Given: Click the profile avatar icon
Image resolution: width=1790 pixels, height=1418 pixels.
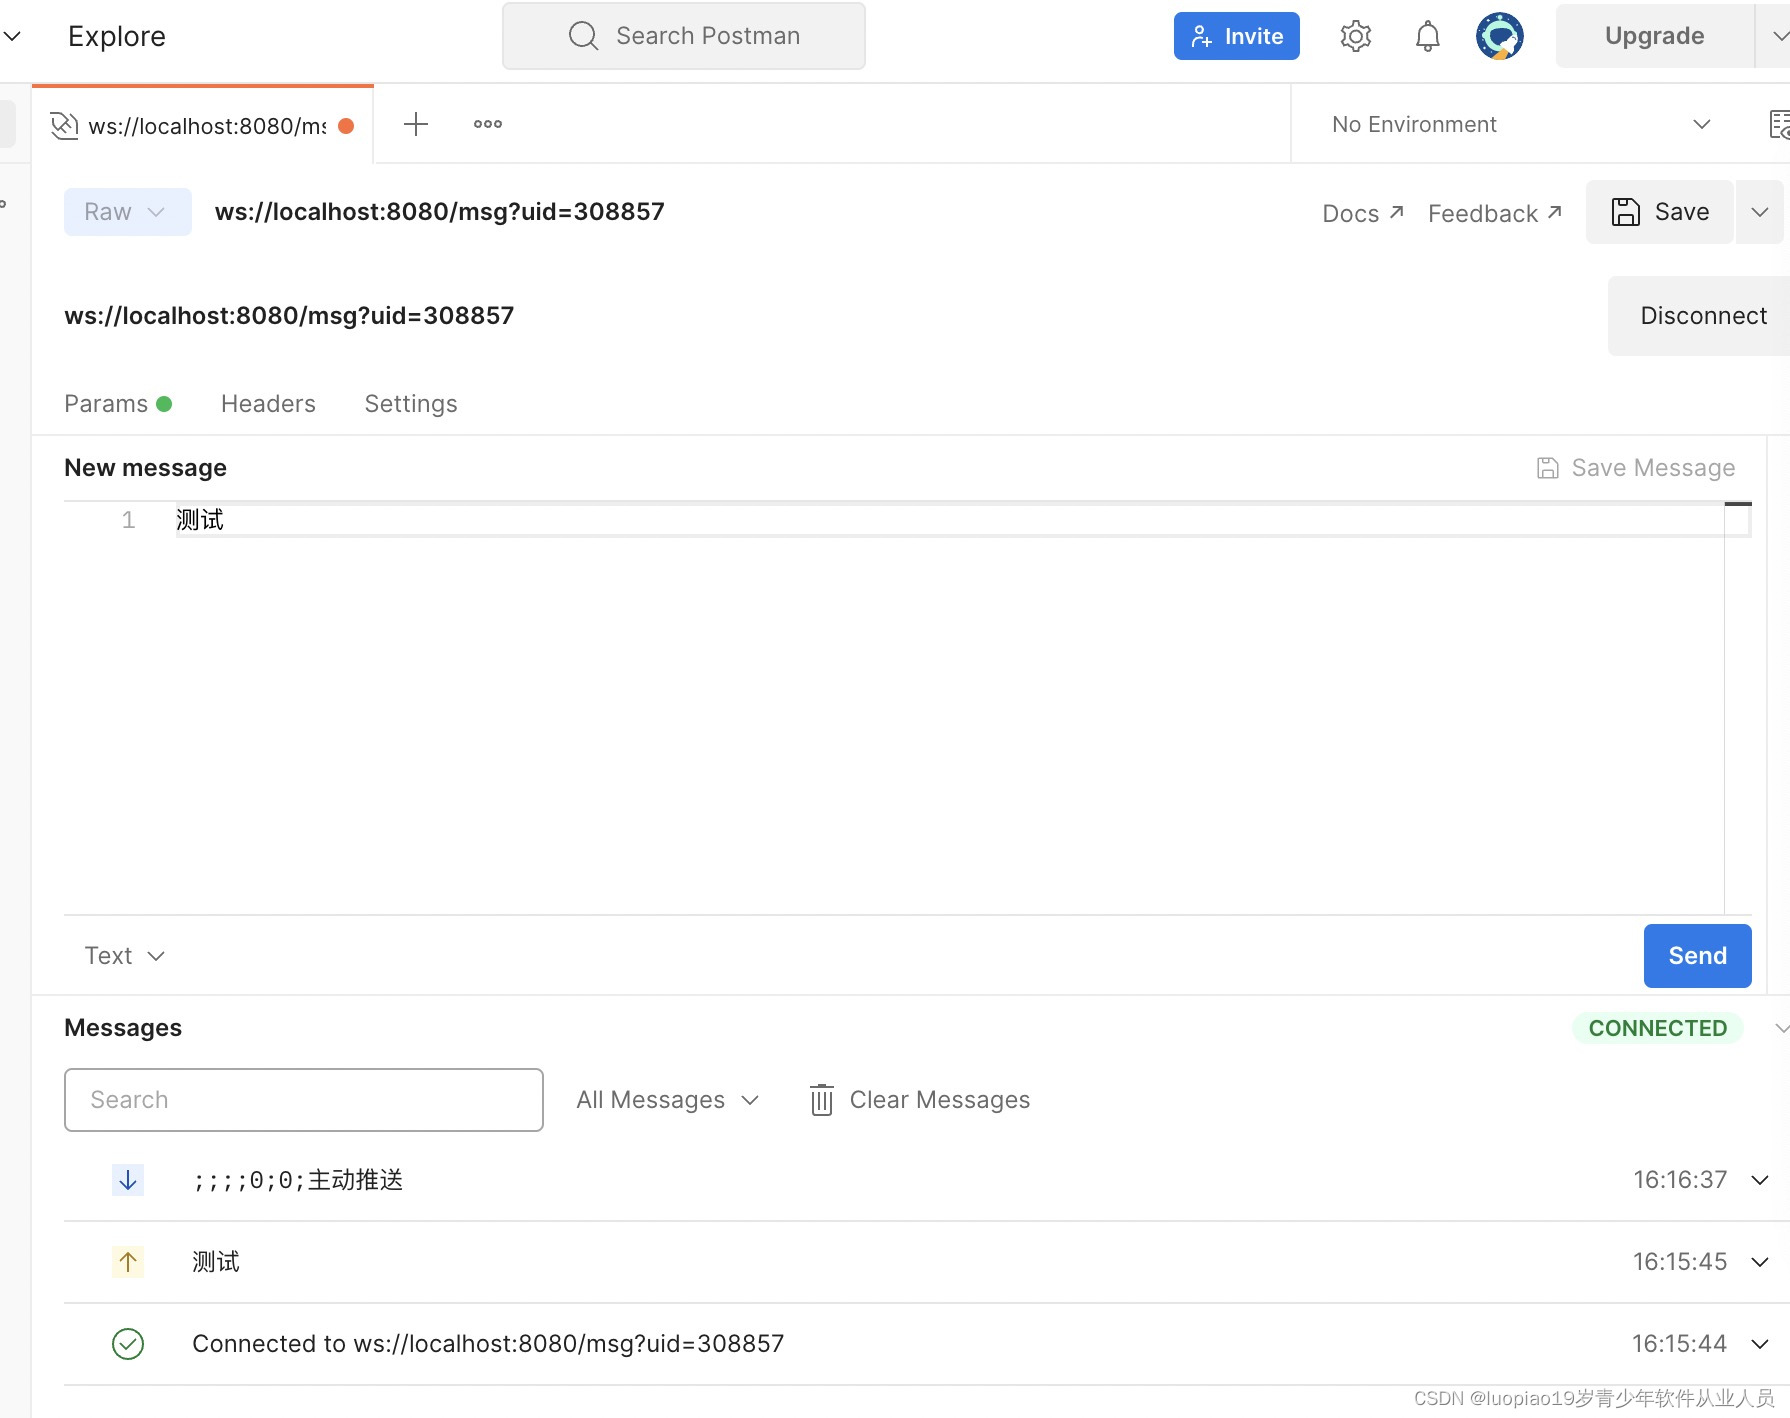Looking at the screenshot, I should coord(1499,35).
